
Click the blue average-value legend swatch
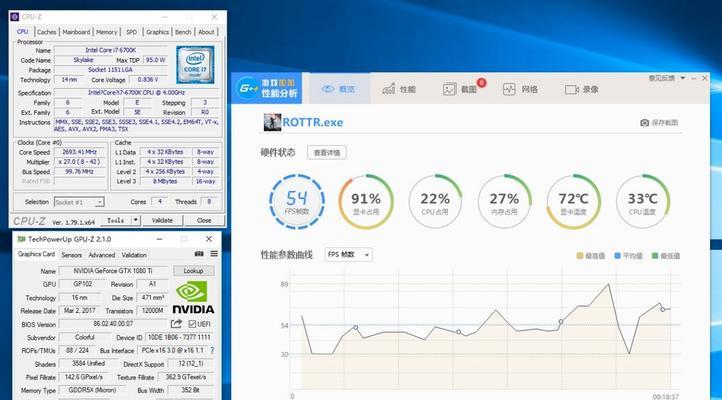pos(617,255)
